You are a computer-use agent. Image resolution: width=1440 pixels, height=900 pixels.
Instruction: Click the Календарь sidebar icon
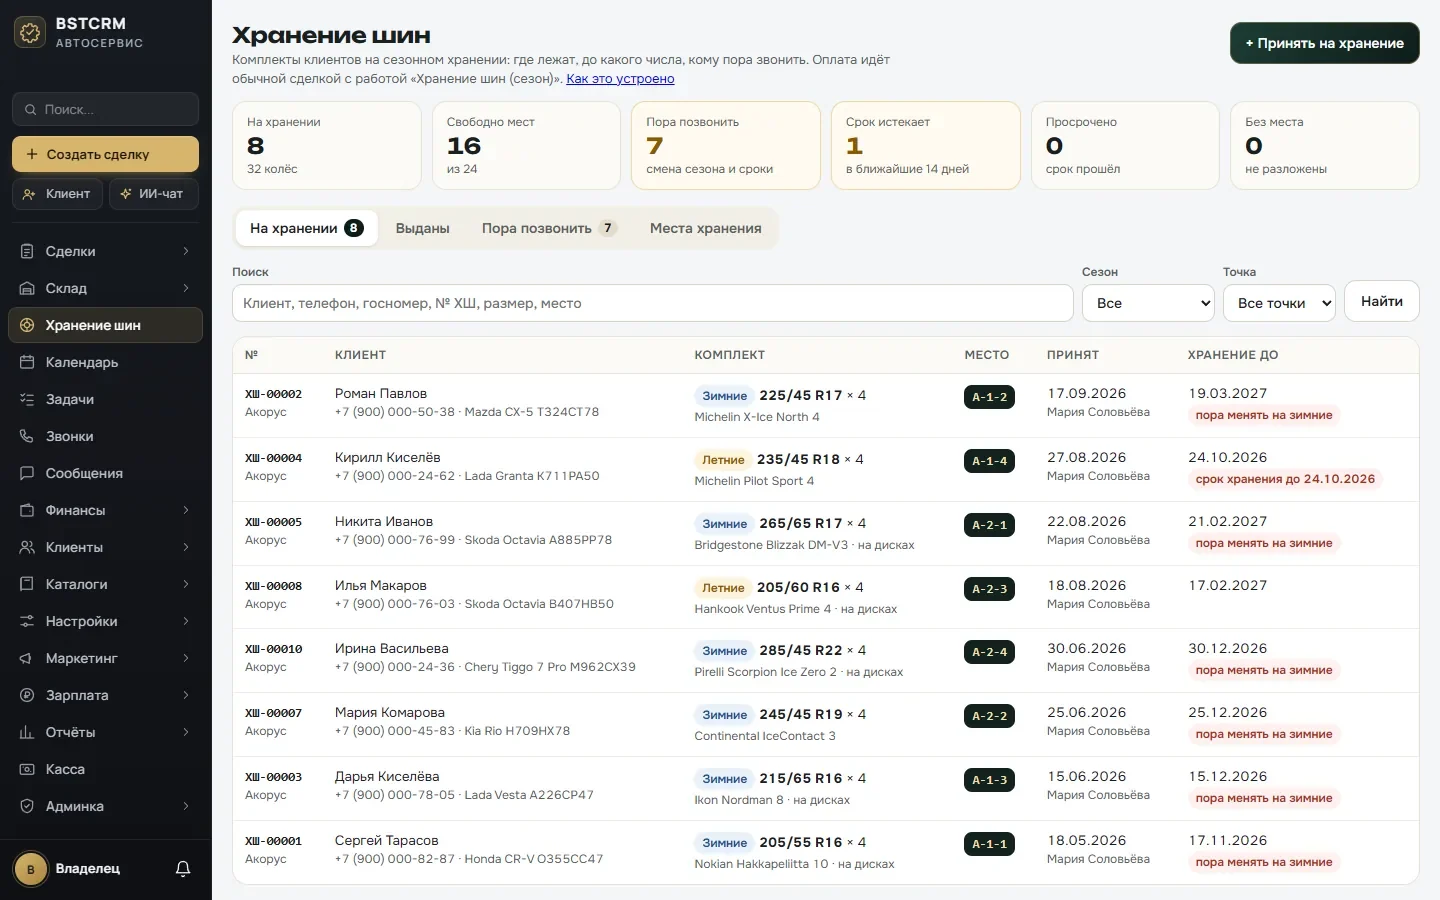pos(27,362)
